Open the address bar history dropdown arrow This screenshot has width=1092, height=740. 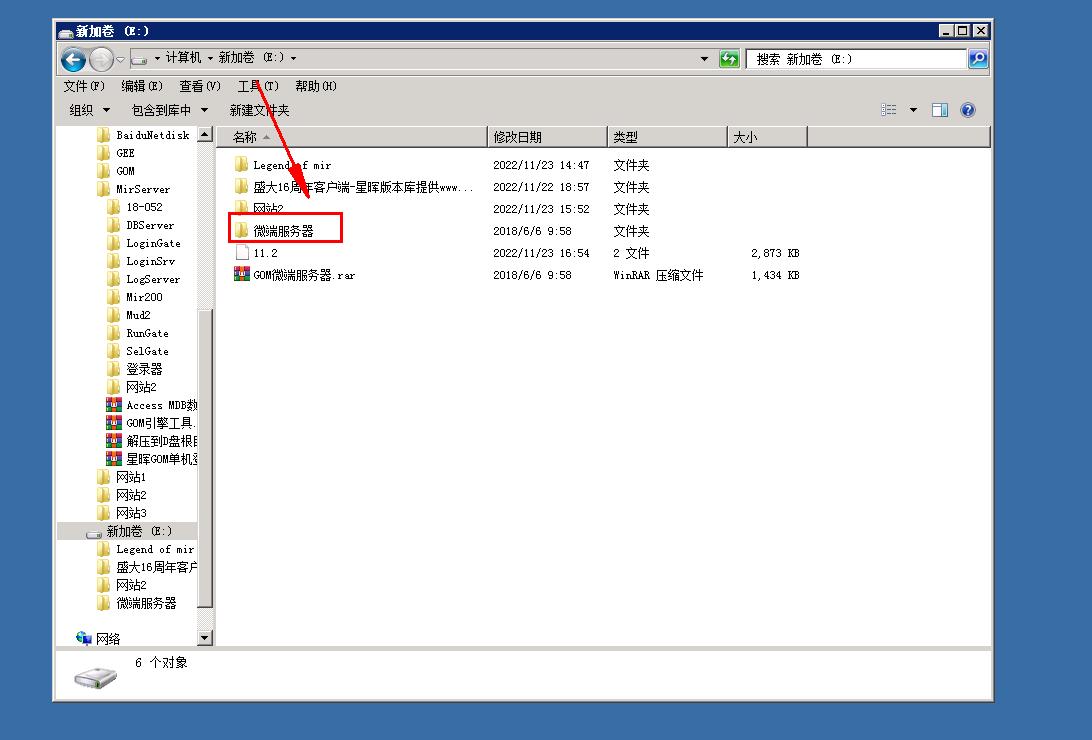pos(704,59)
